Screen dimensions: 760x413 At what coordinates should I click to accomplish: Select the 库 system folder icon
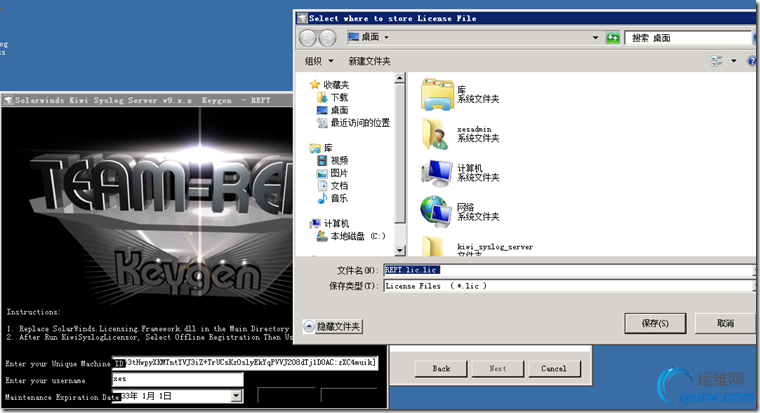point(438,95)
